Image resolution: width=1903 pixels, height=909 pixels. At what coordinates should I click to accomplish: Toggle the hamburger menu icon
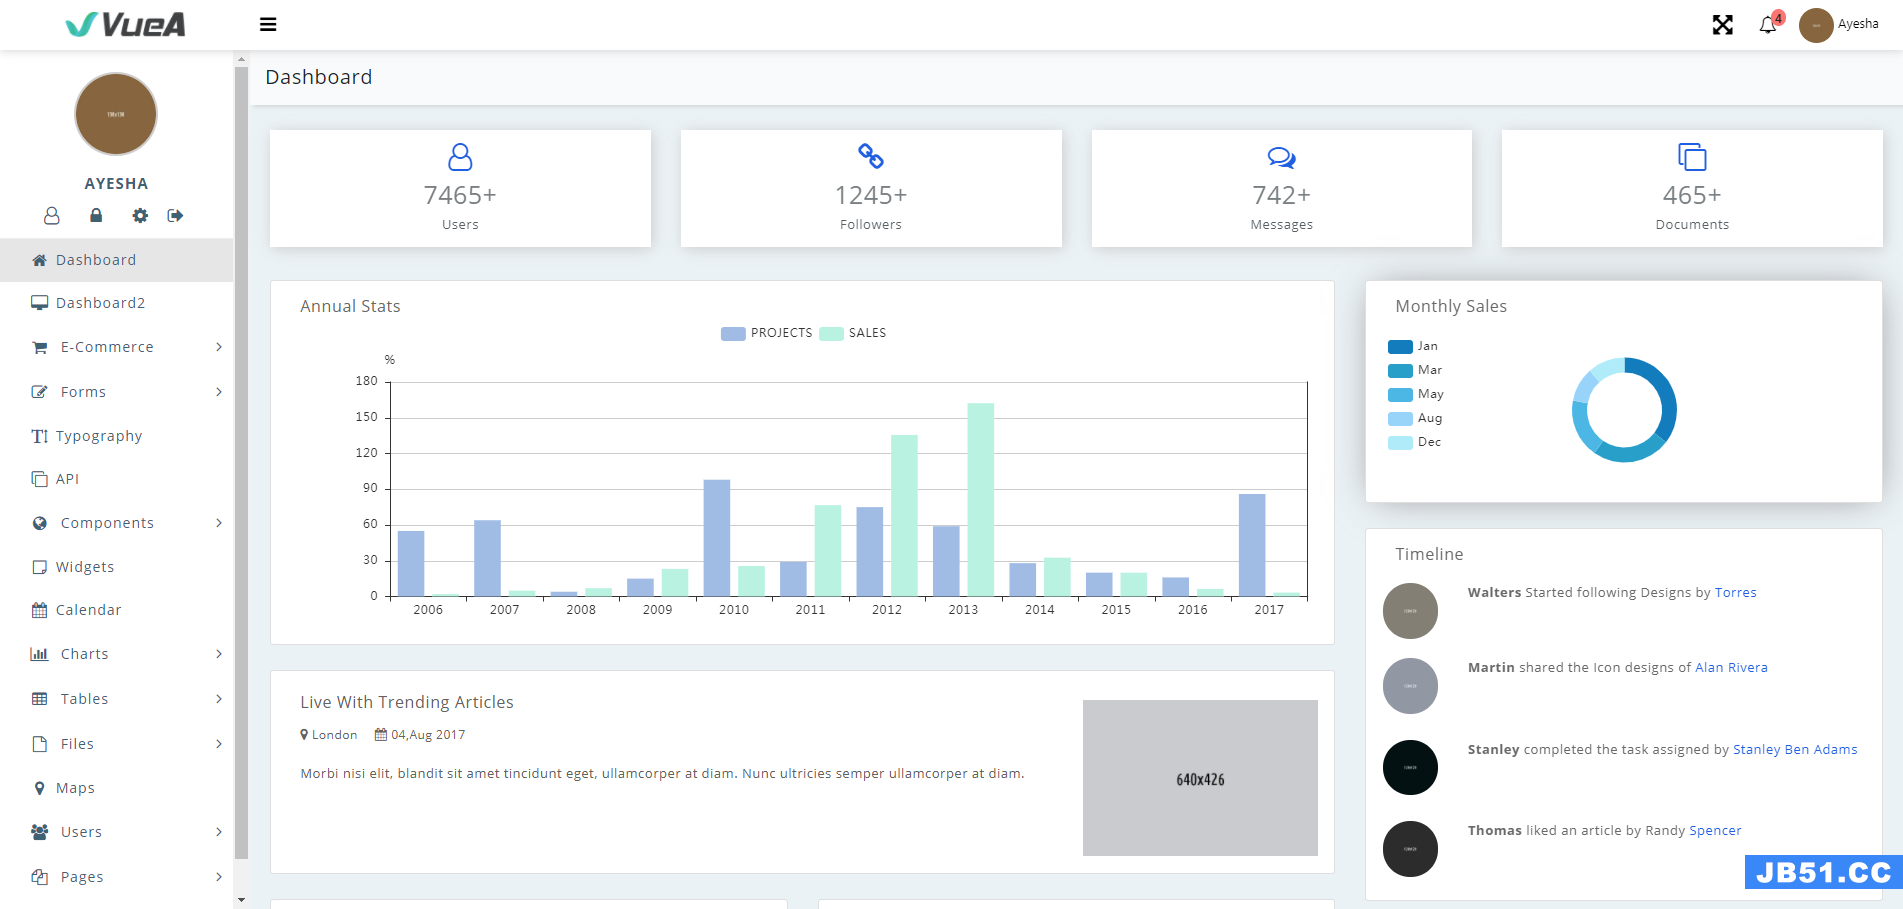268,24
